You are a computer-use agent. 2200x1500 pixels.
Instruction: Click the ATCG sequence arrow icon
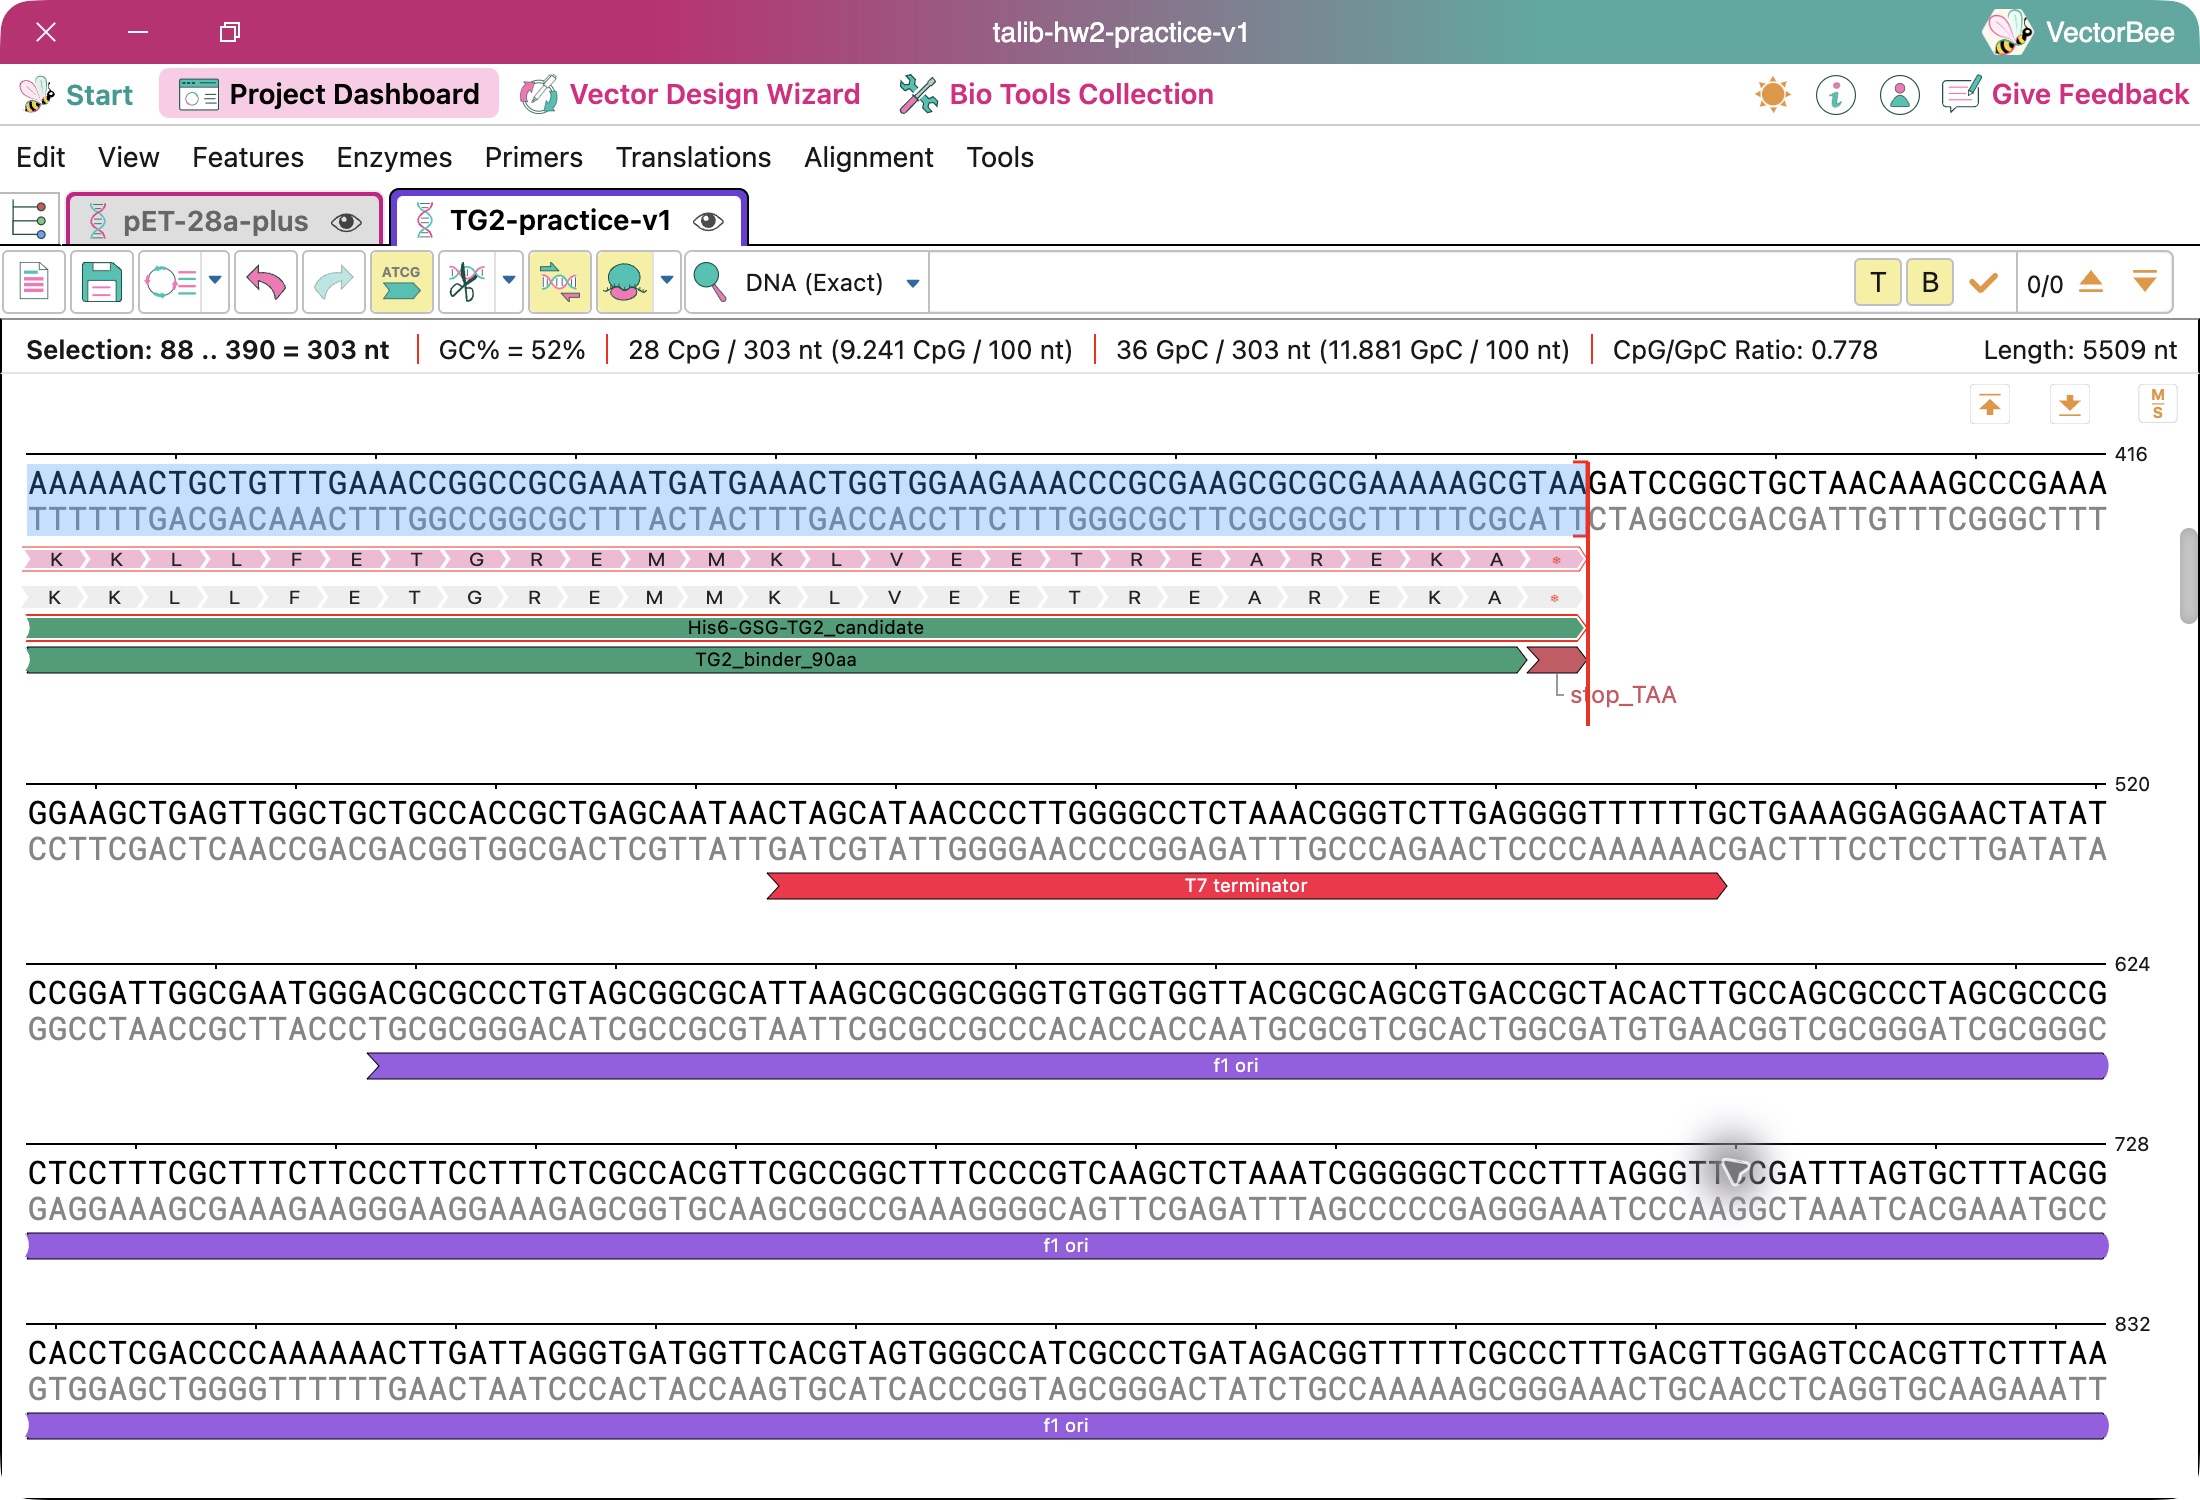tap(401, 283)
